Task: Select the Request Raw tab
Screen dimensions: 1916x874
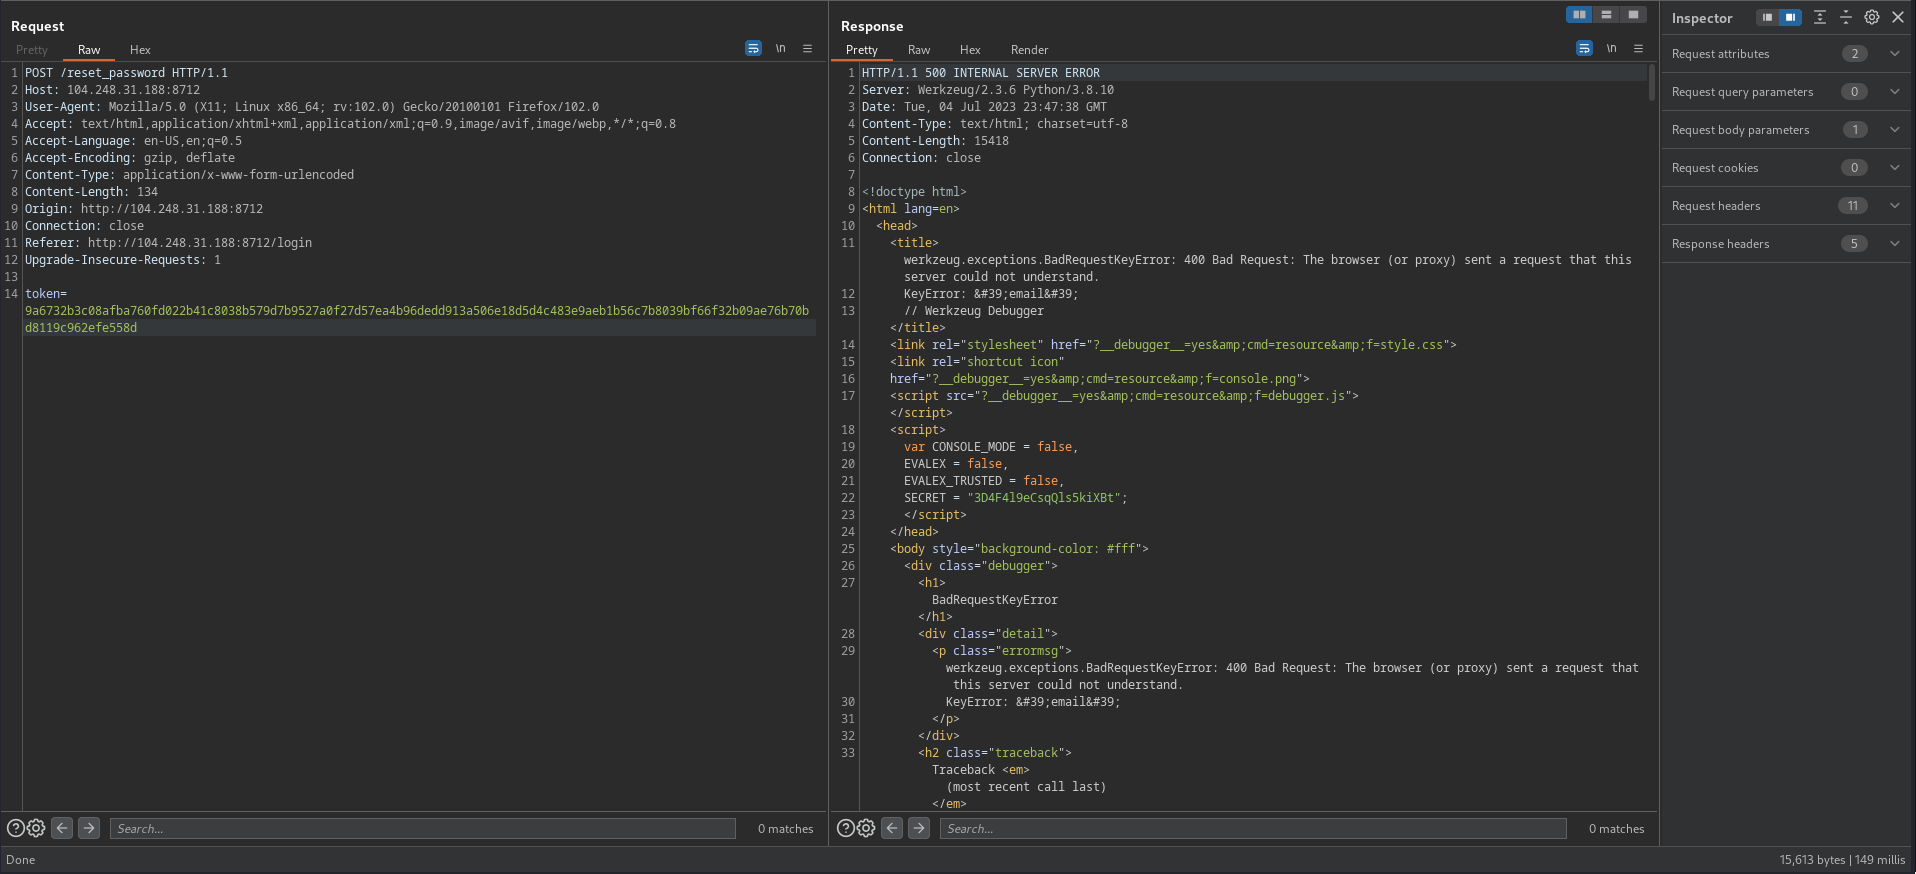Action: pos(89,50)
